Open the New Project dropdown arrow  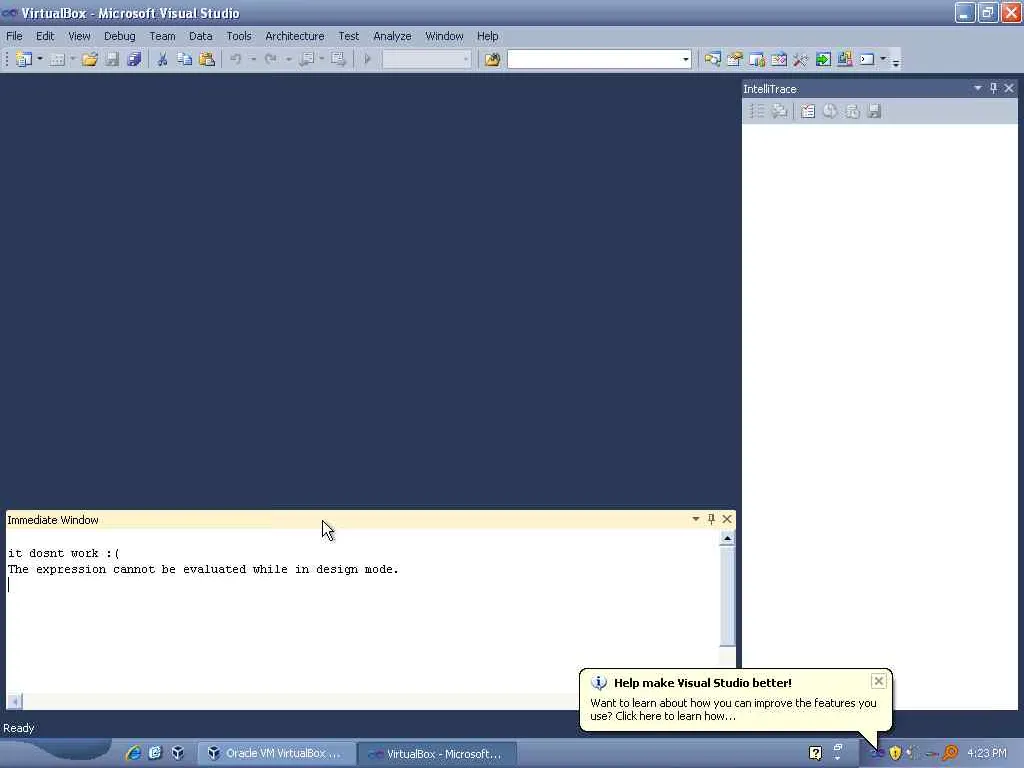pos(40,59)
